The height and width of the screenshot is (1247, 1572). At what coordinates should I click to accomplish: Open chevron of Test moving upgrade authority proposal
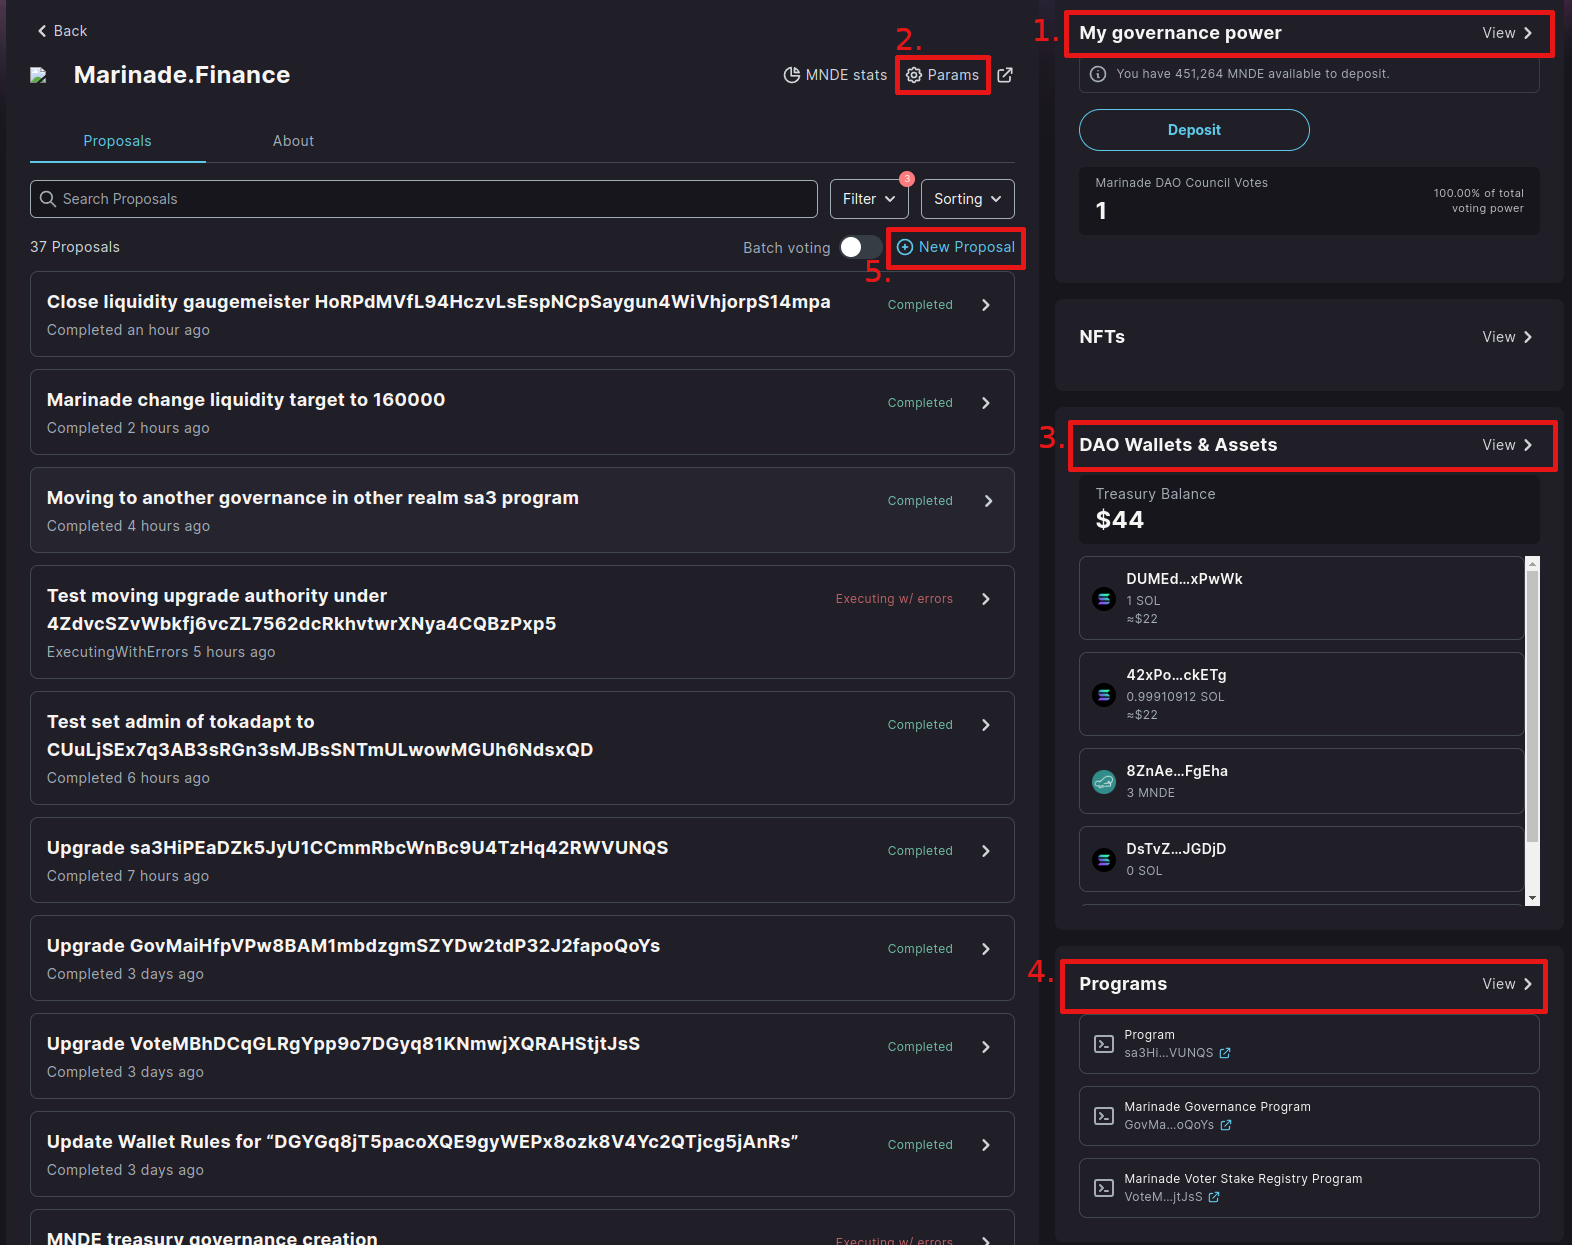986,599
